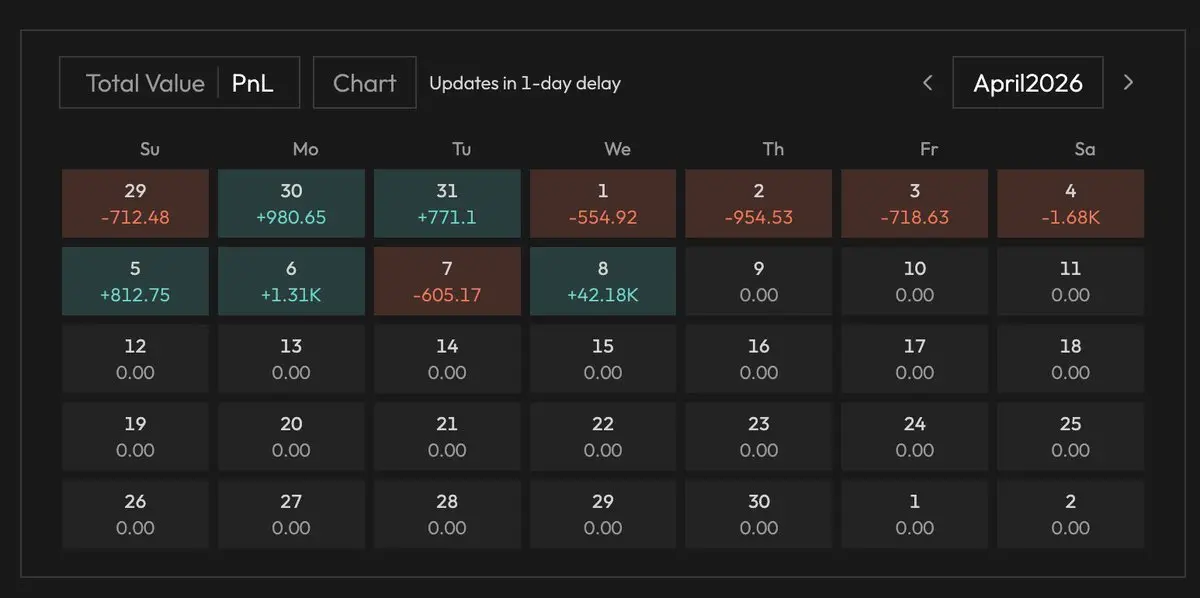Select the April 12 calendar cell

tap(135, 359)
